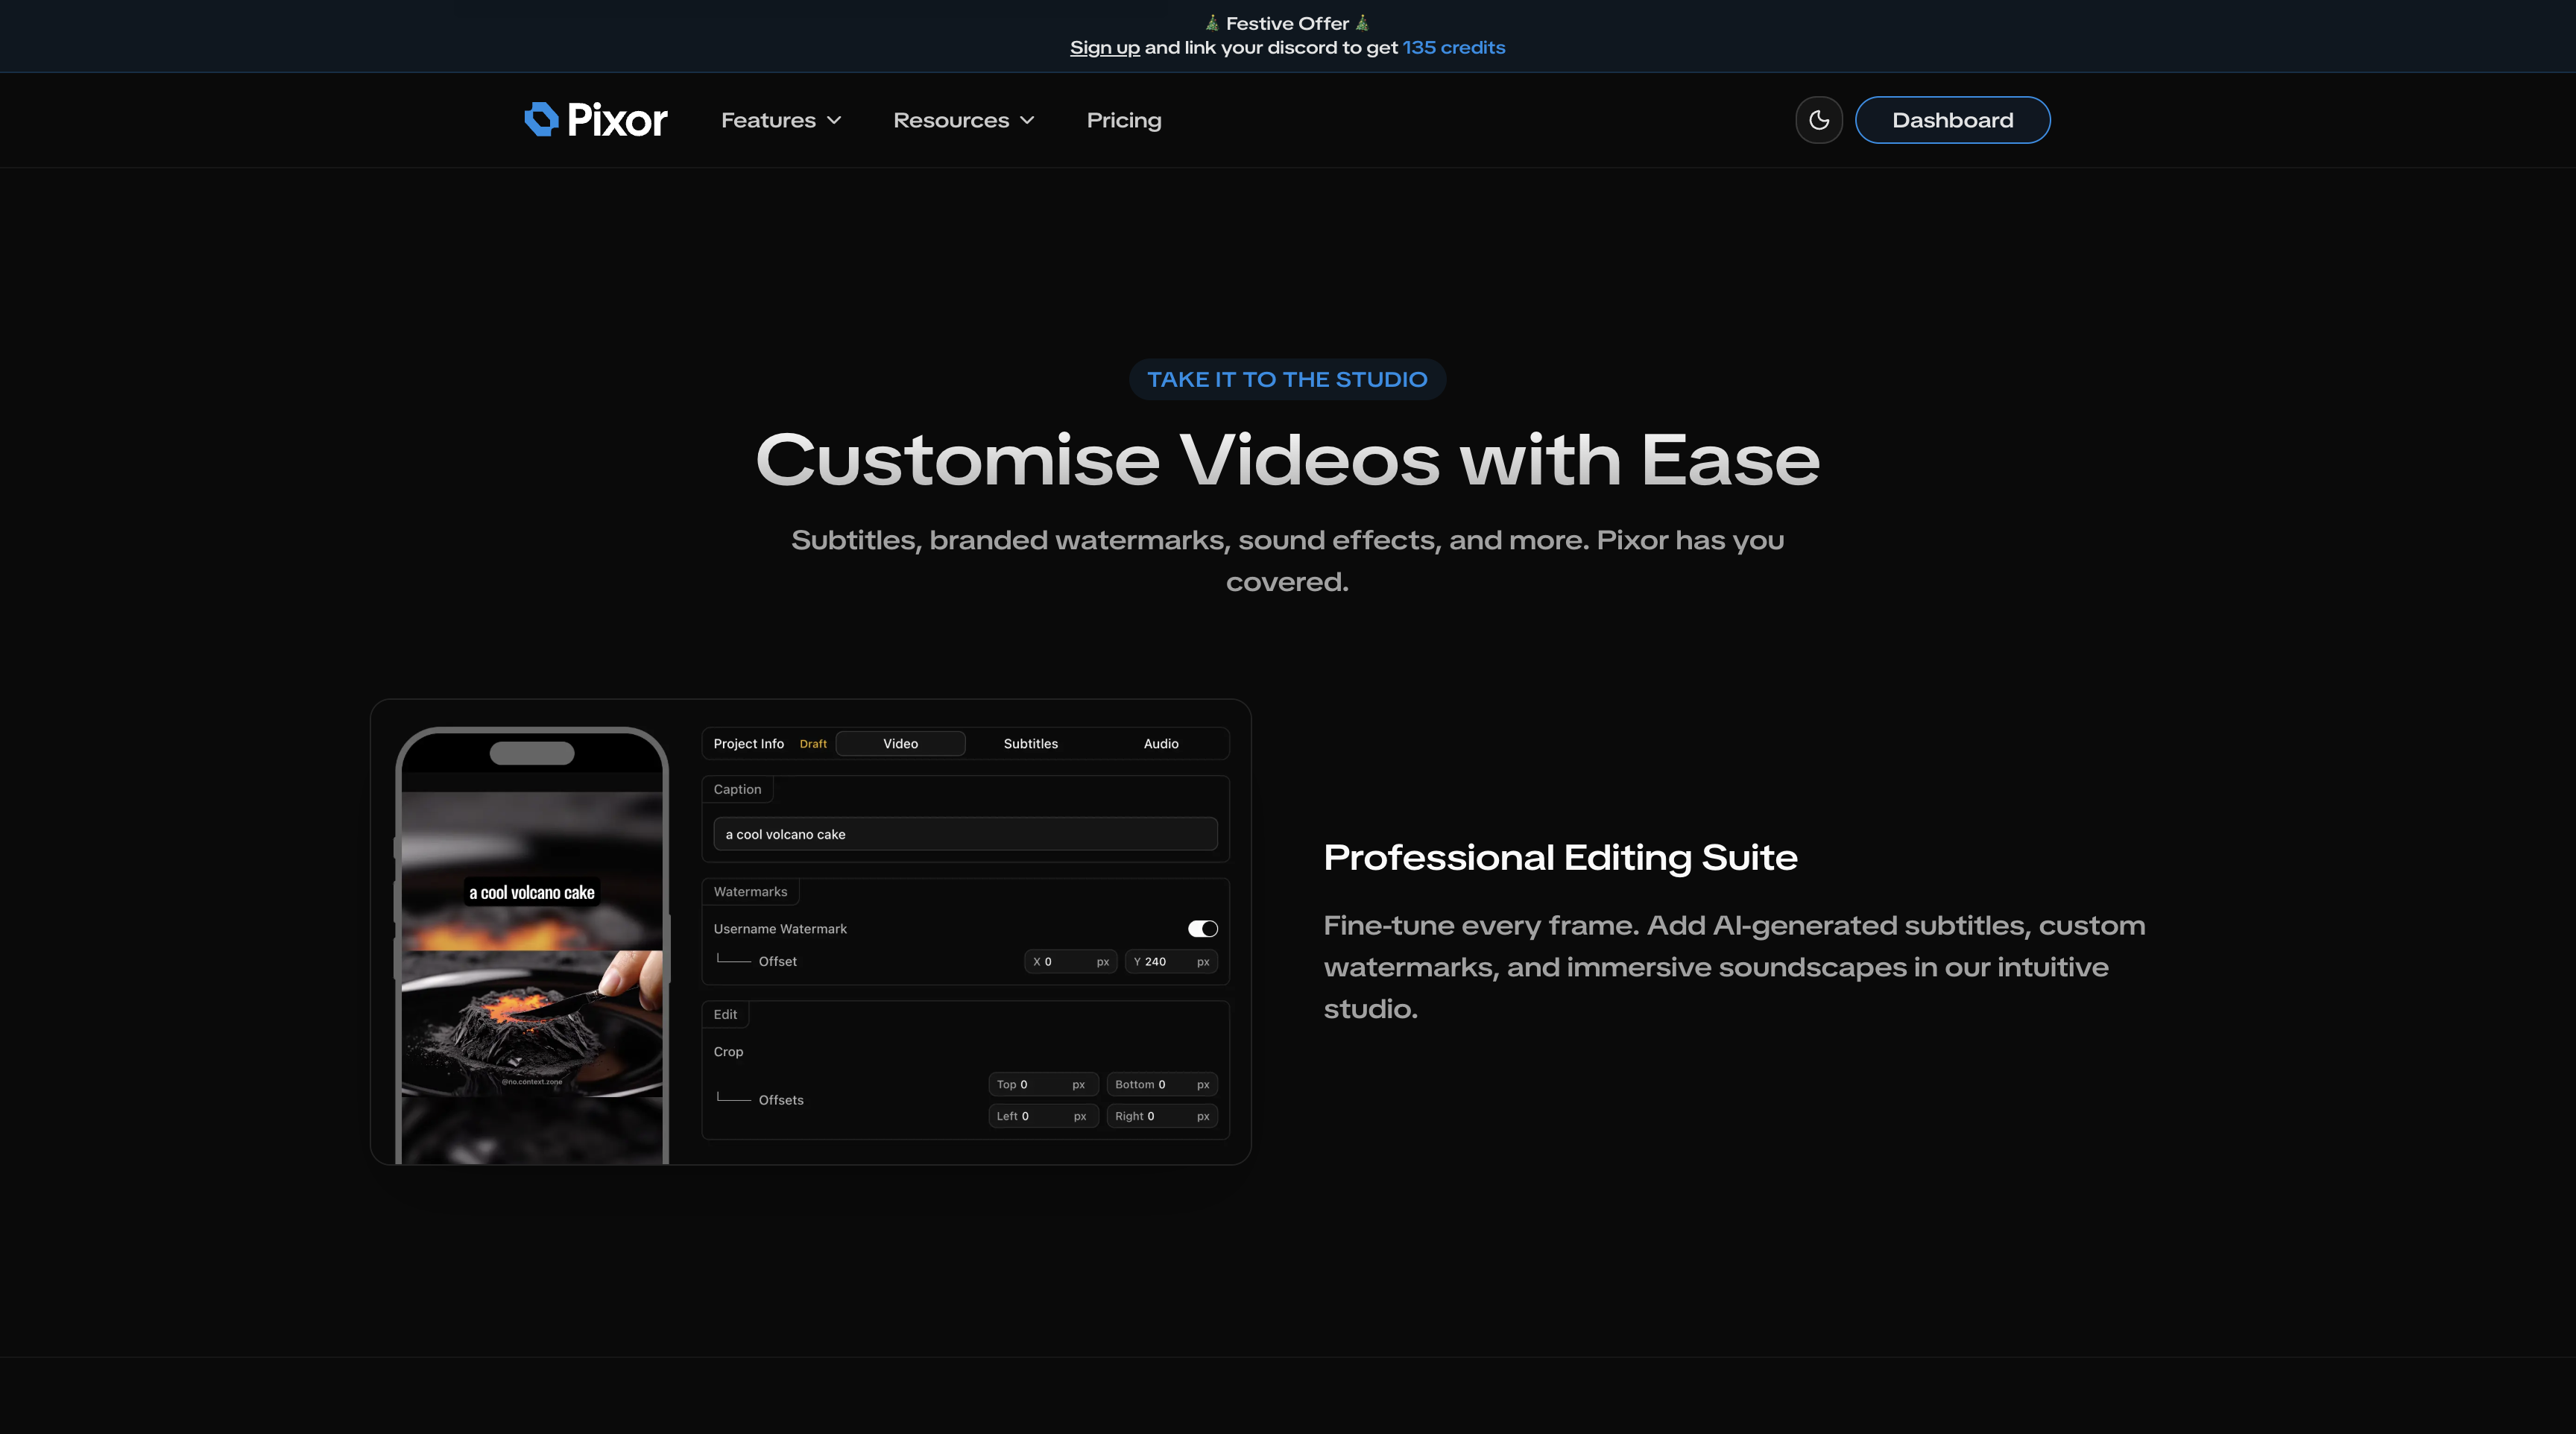This screenshot has width=2576, height=1434.
Task: Switch to the Subtitles tab
Action: [x=1030, y=743]
